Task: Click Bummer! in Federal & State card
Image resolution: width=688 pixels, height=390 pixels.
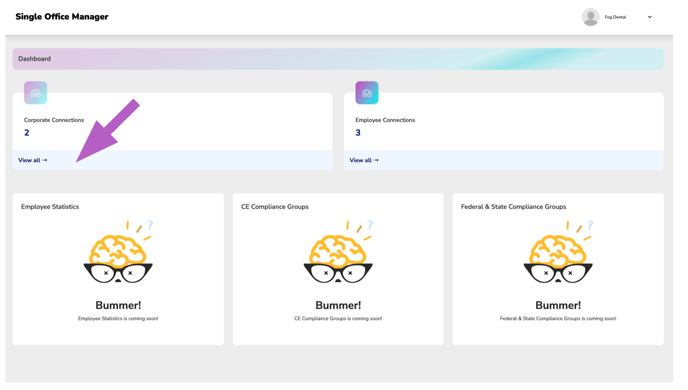Action: (x=558, y=305)
